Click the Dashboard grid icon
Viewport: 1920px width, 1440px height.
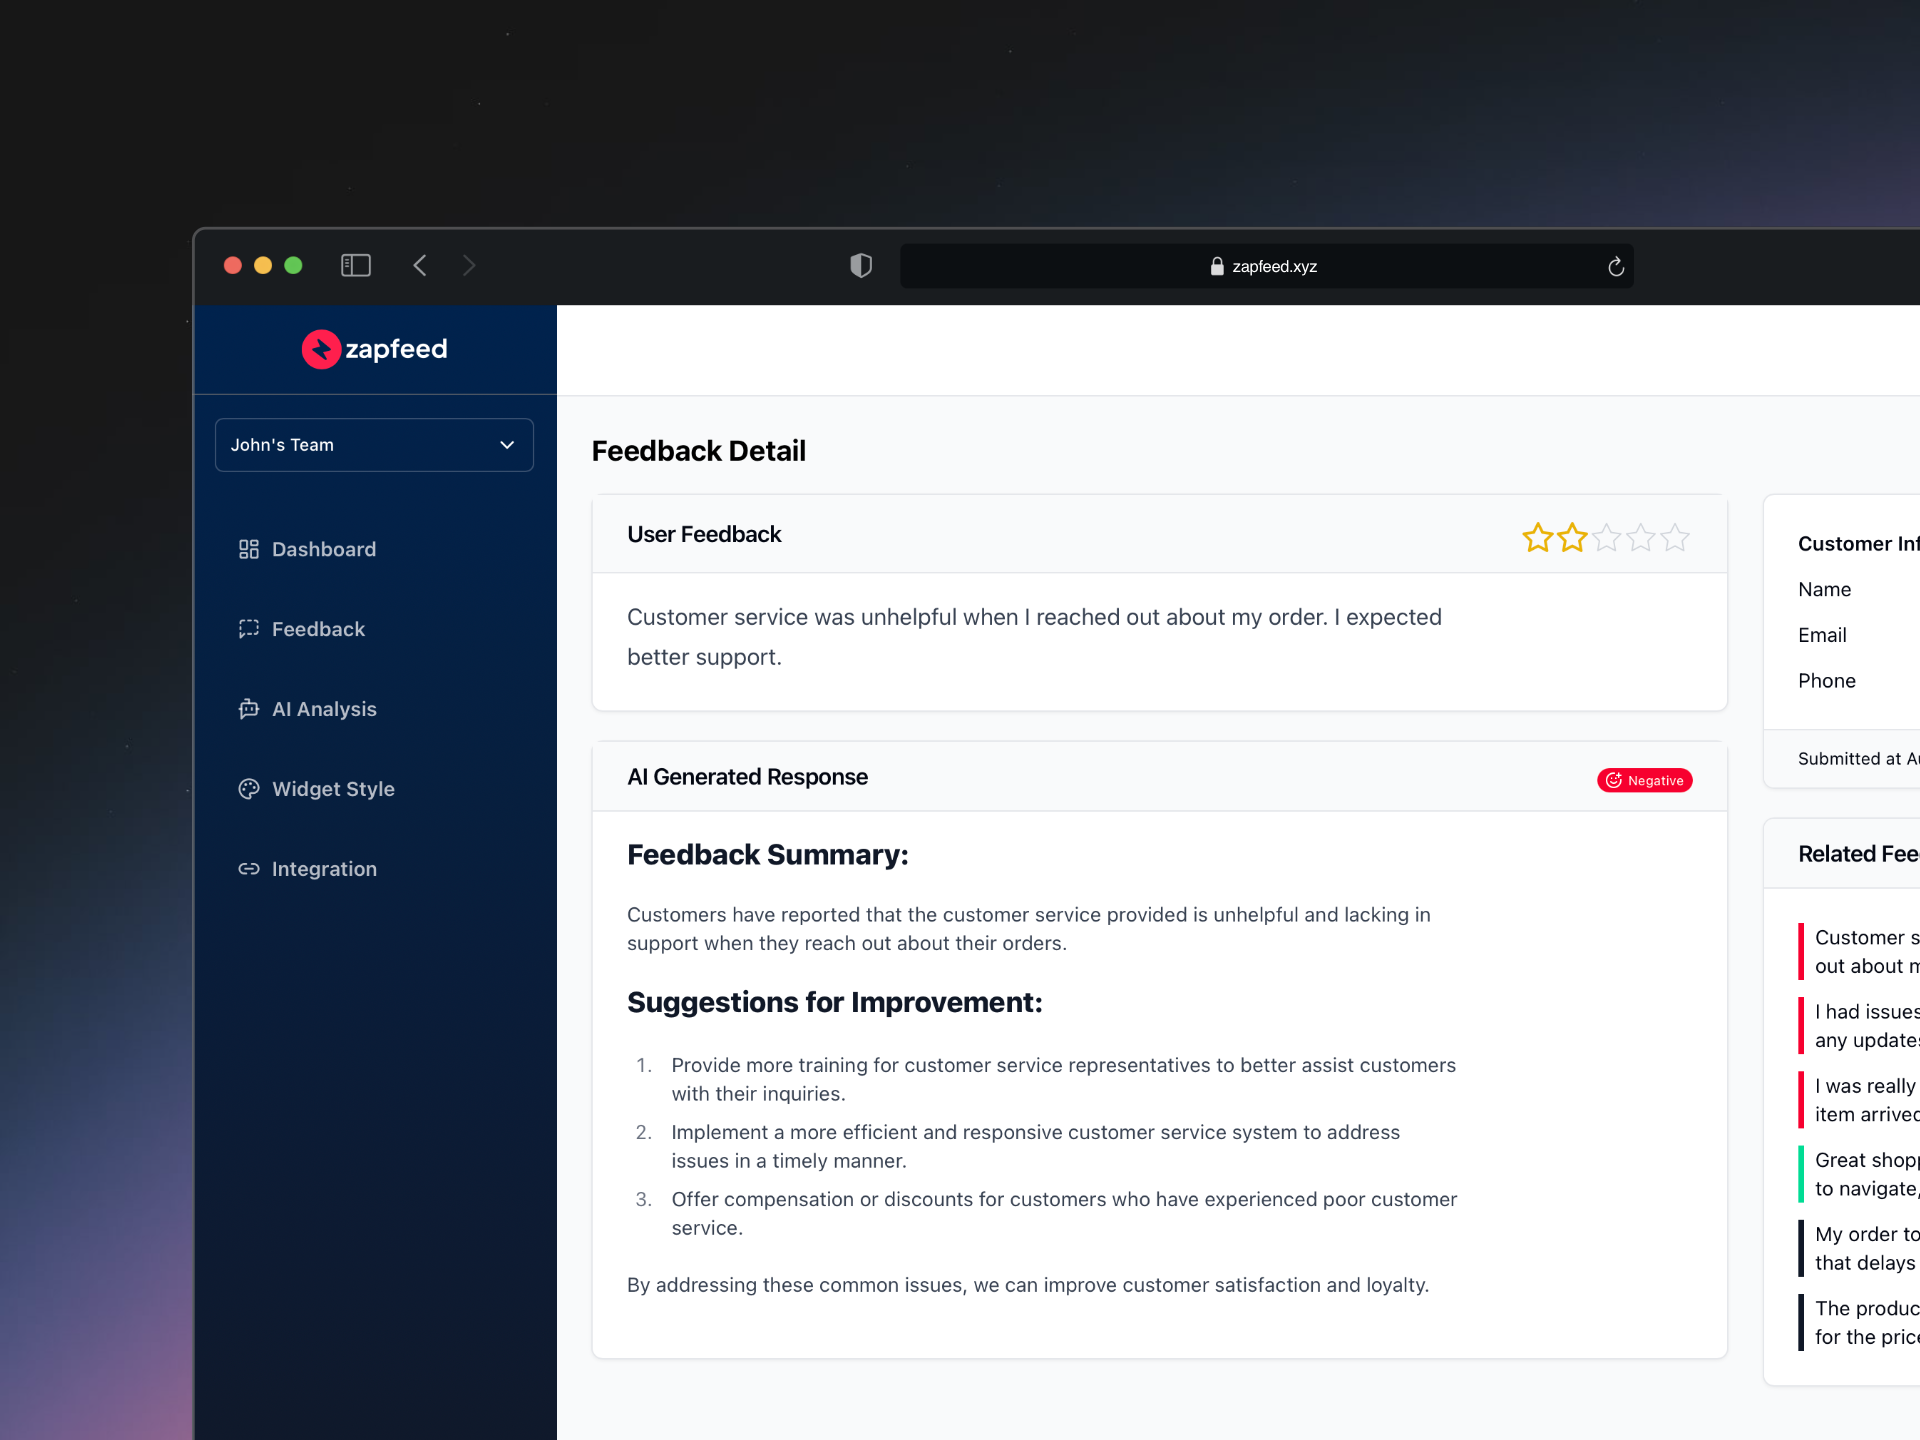[x=249, y=549]
